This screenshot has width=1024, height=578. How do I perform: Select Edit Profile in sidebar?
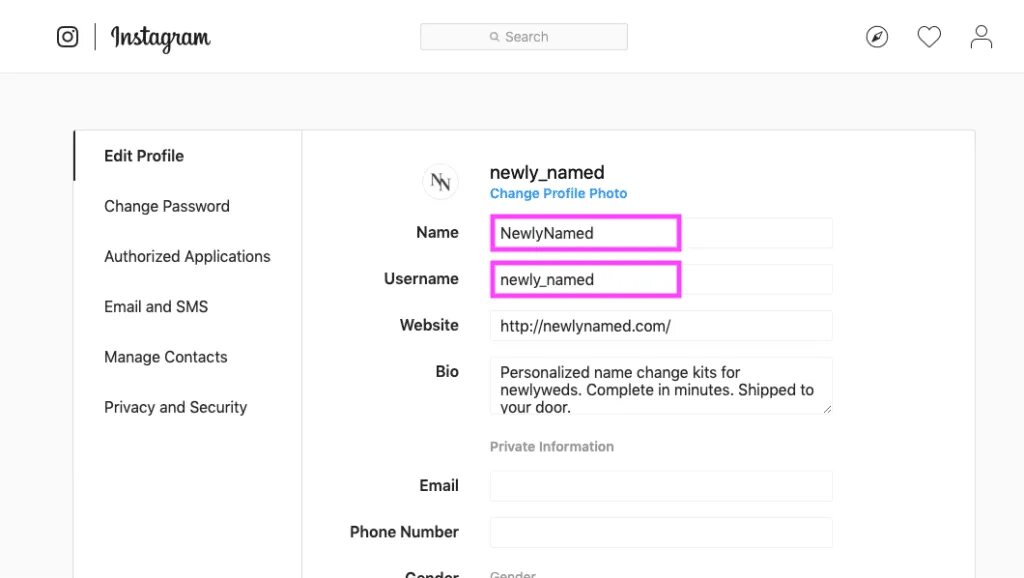tap(144, 156)
